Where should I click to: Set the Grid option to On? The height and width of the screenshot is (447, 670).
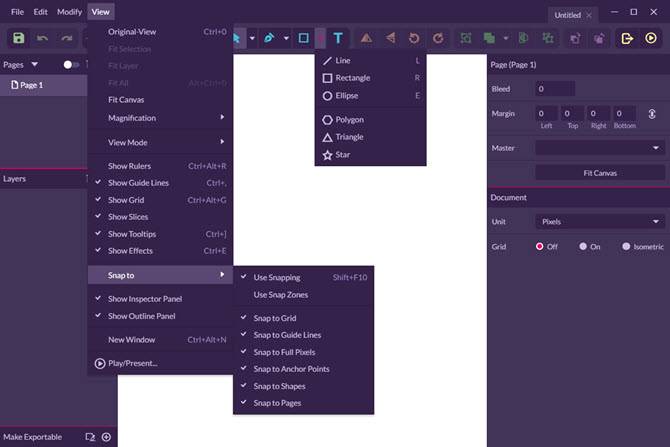pyautogui.click(x=583, y=247)
